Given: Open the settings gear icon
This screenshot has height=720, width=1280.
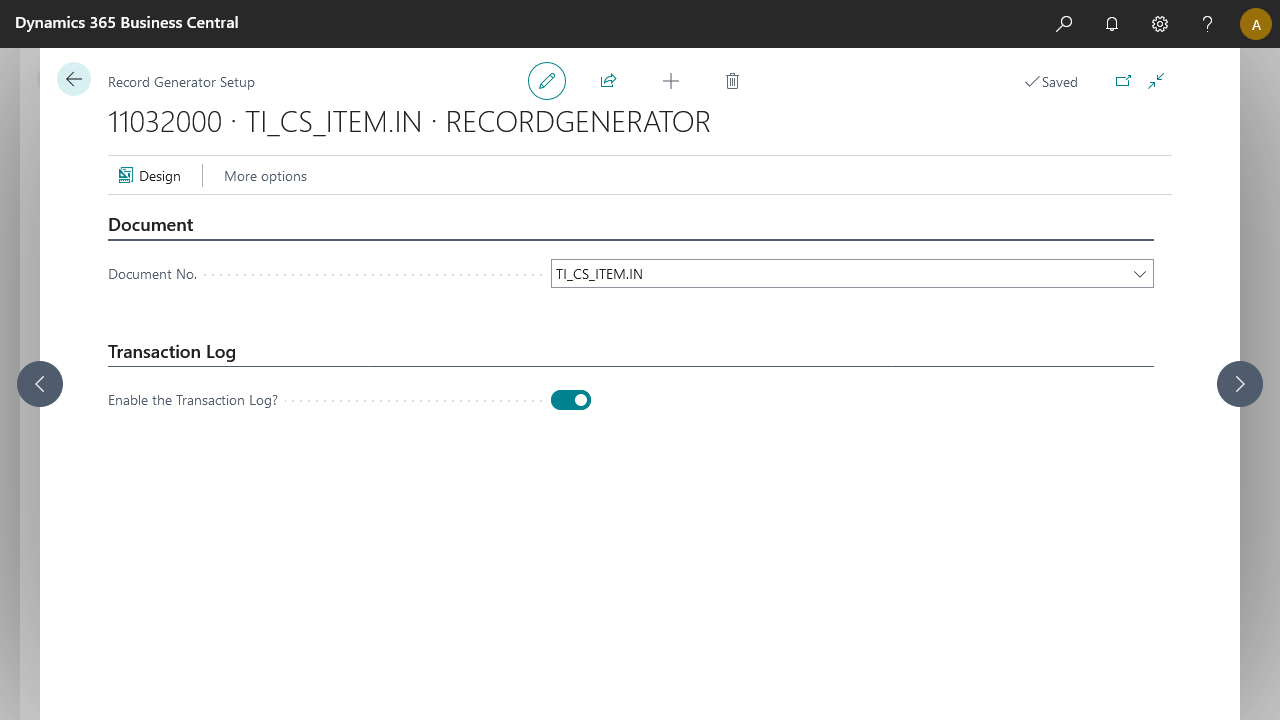Looking at the screenshot, I should coord(1160,24).
